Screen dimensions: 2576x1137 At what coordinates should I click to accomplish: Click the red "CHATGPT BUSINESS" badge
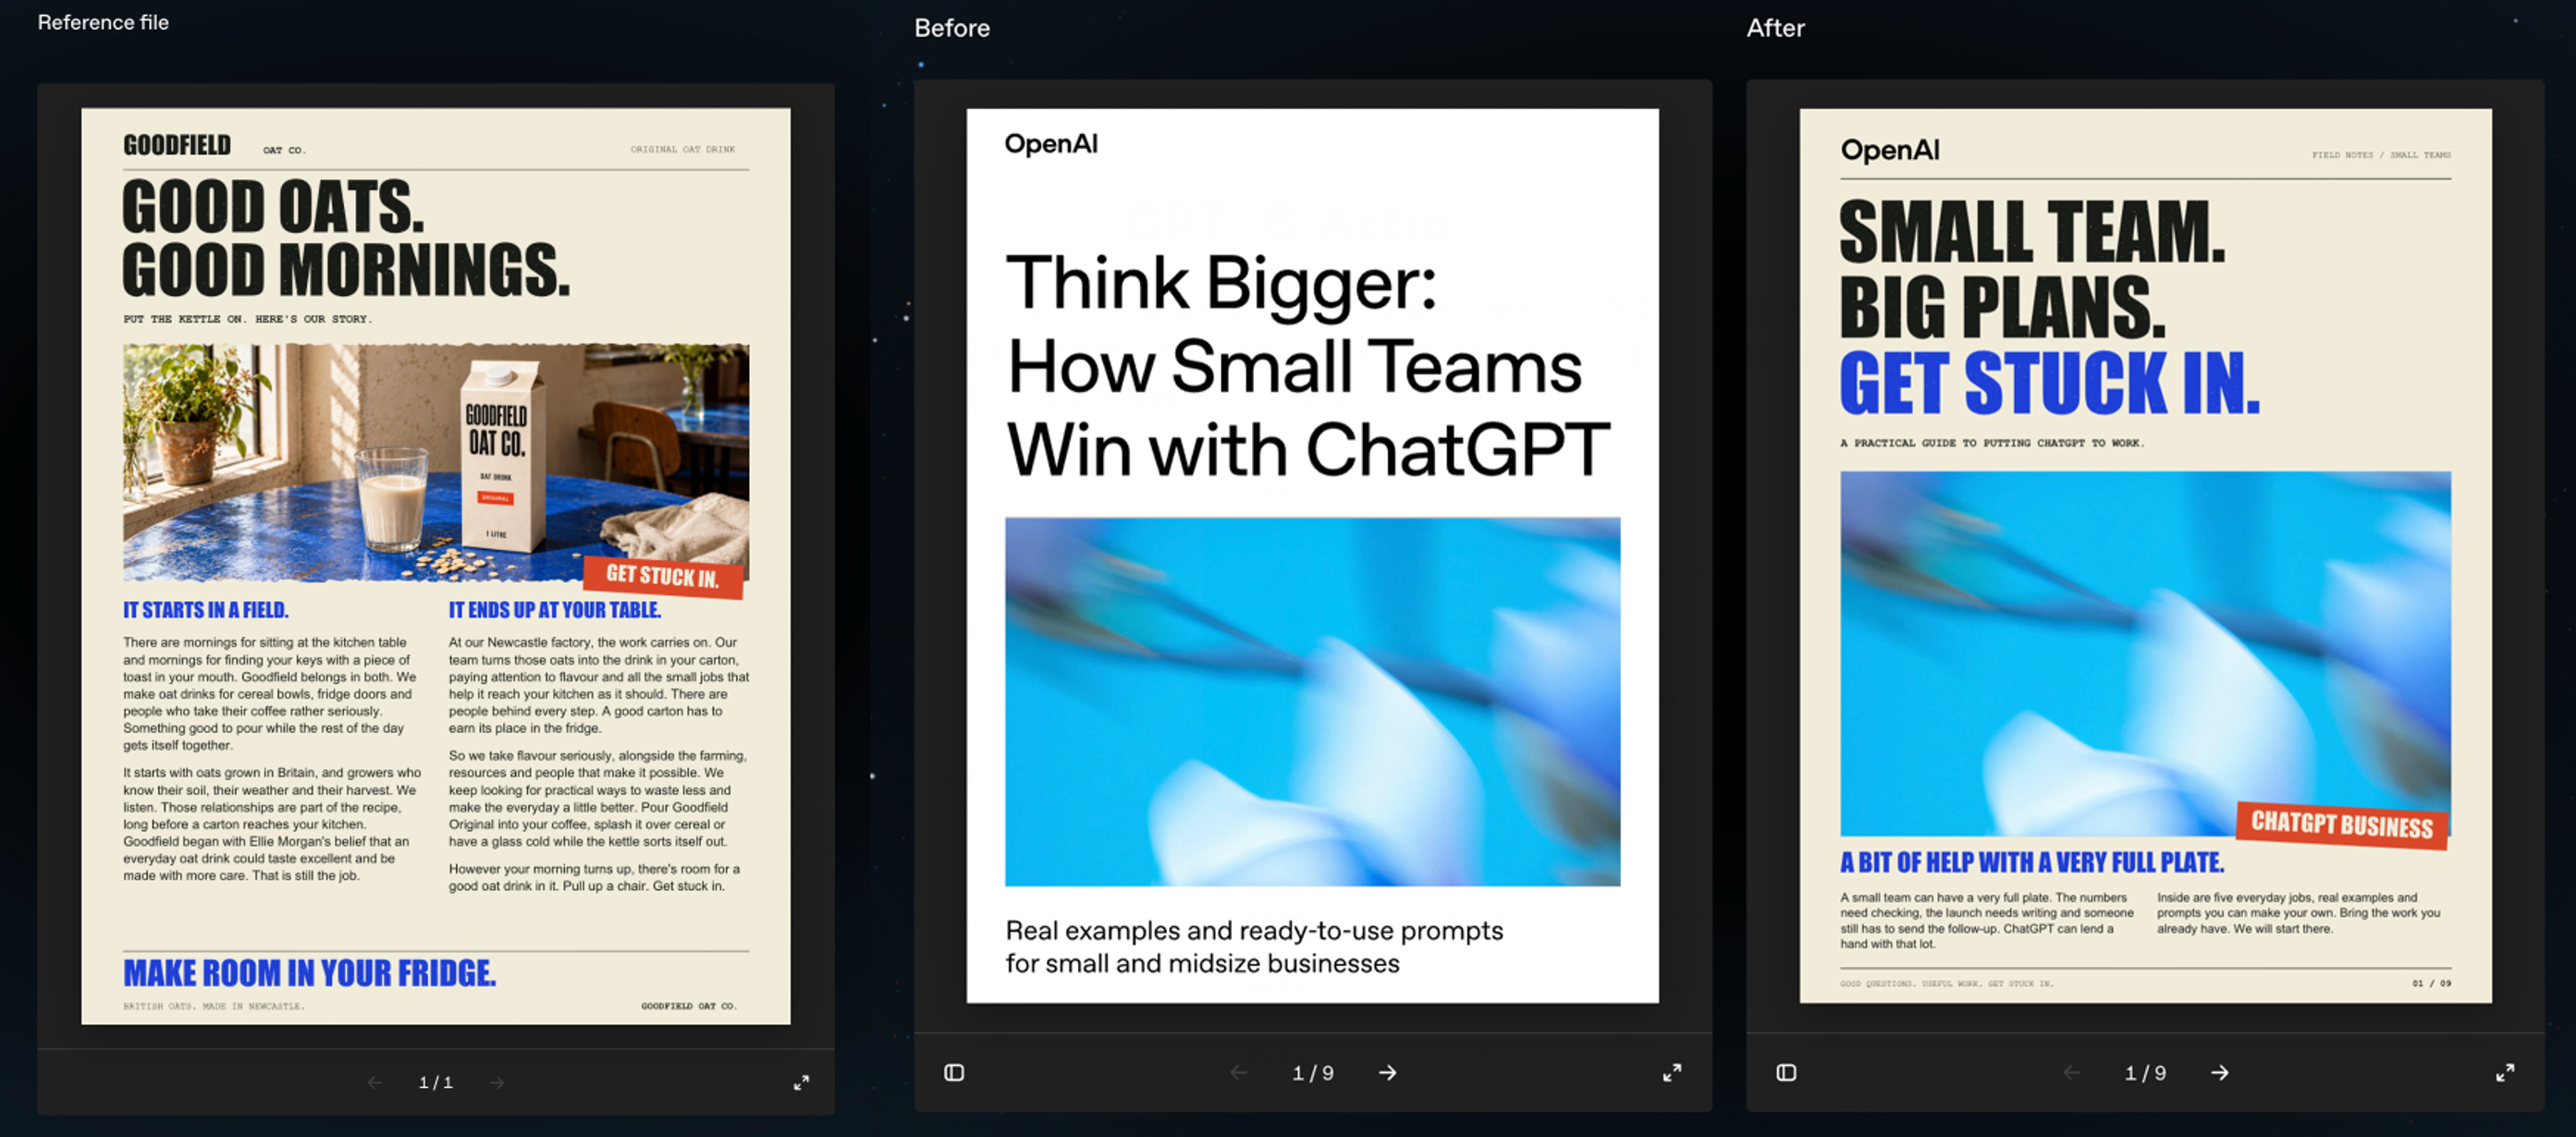(x=2342, y=825)
